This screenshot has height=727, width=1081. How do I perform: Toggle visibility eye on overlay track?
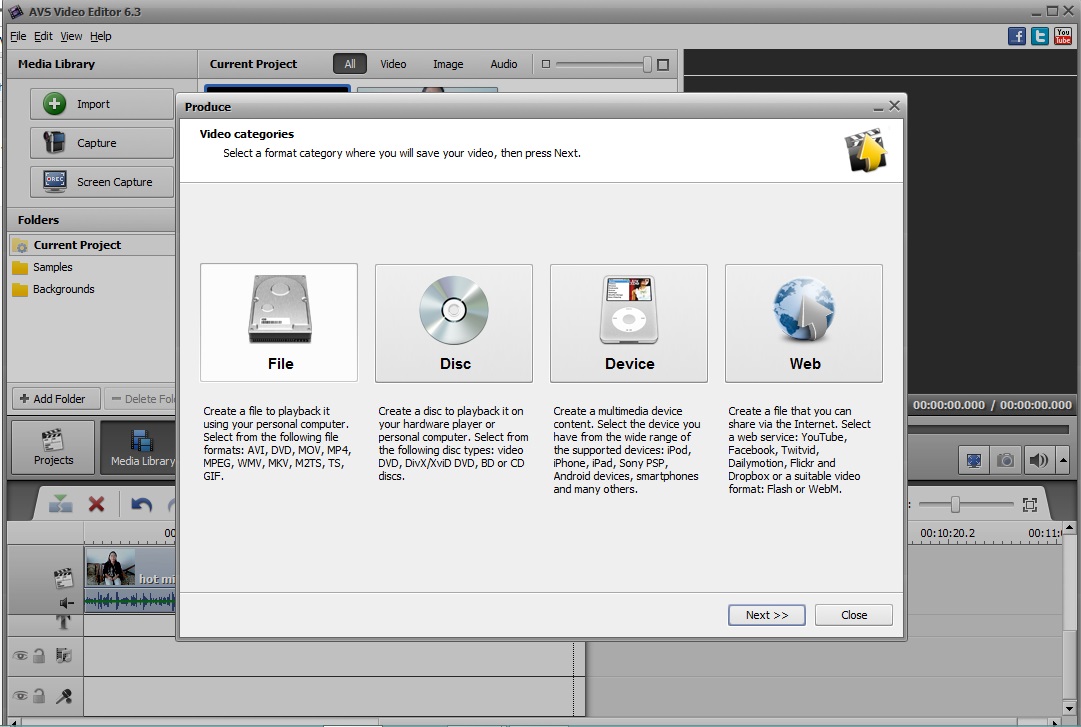20,655
